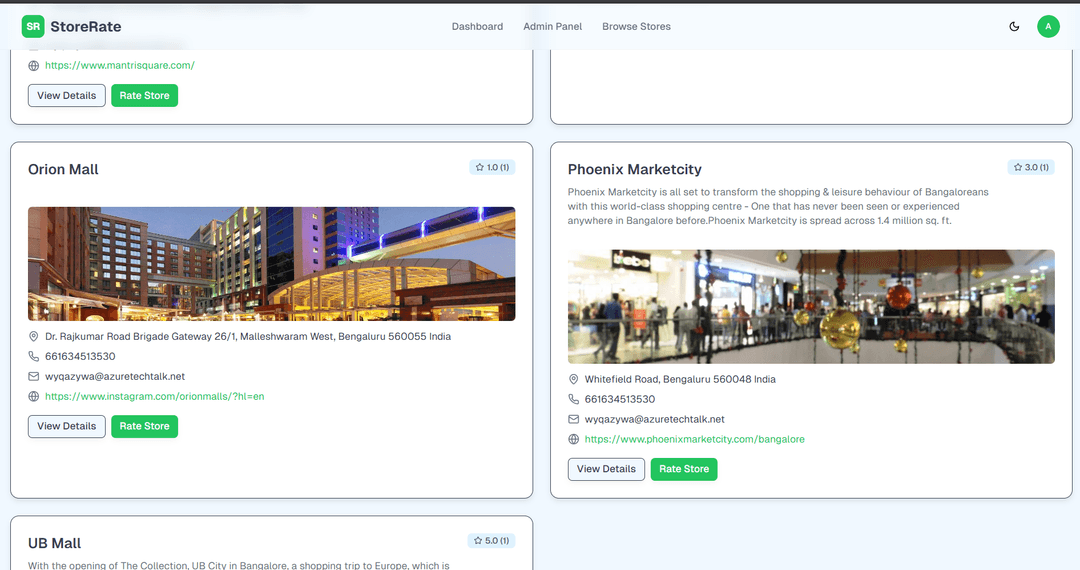The height and width of the screenshot is (570, 1080).
Task: Go to Admin Panel in navigation
Action: click(x=552, y=26)
